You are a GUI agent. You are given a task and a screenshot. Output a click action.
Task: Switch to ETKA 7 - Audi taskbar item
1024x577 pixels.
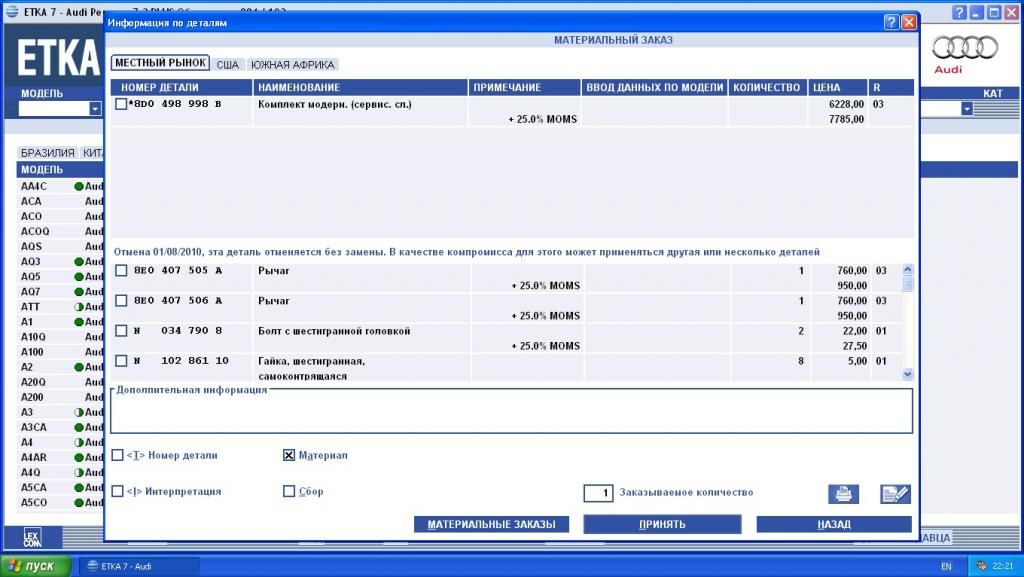click(x=139, y=566)
